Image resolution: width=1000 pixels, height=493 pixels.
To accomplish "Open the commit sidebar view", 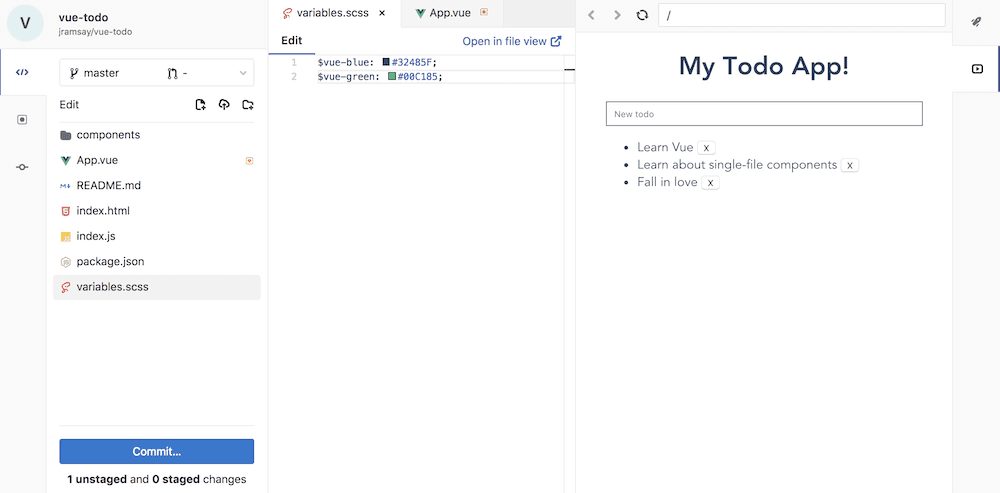I will point(22,167).
